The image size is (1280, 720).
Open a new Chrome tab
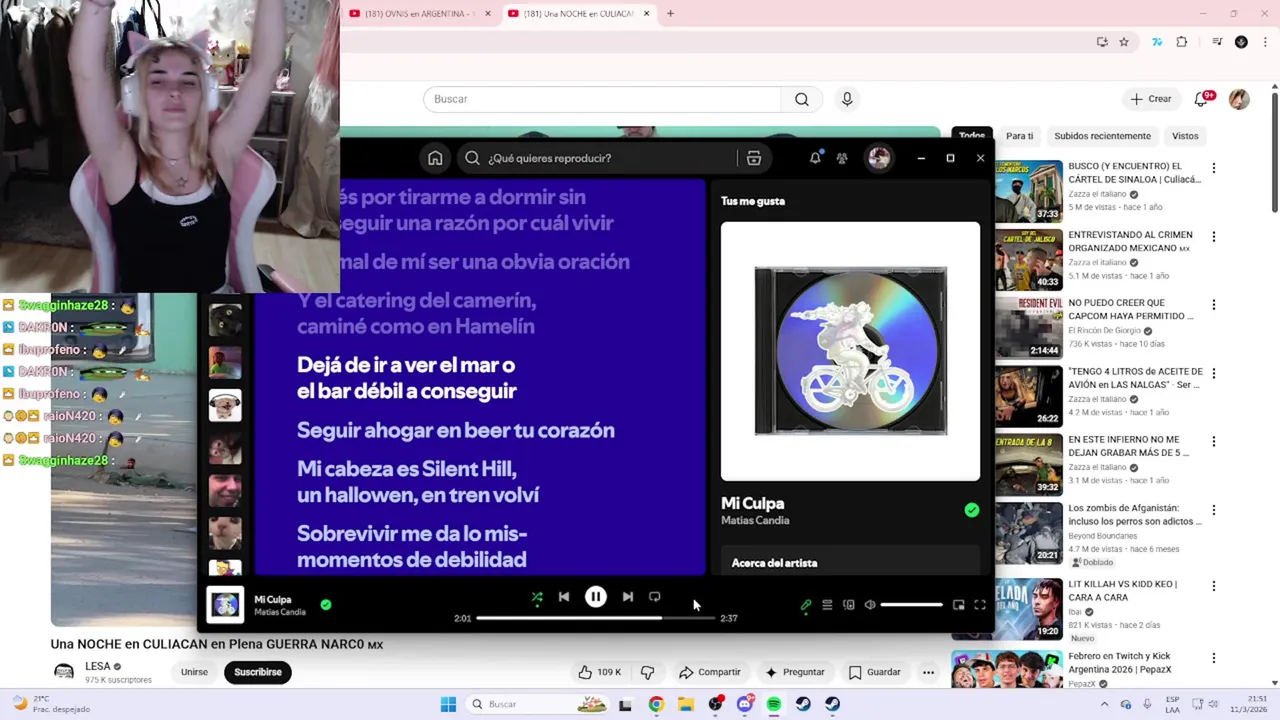(x=670, y=14)
